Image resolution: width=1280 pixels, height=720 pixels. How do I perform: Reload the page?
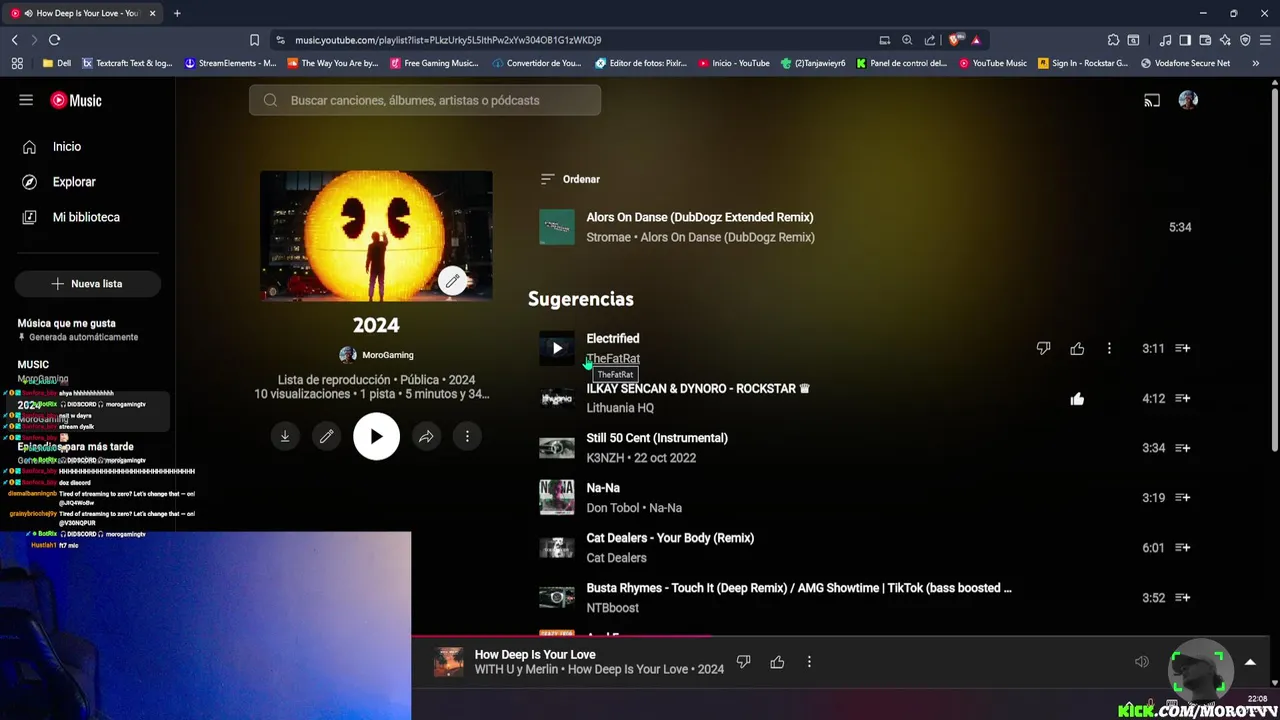pyautogui.click(x=54, y=40)
